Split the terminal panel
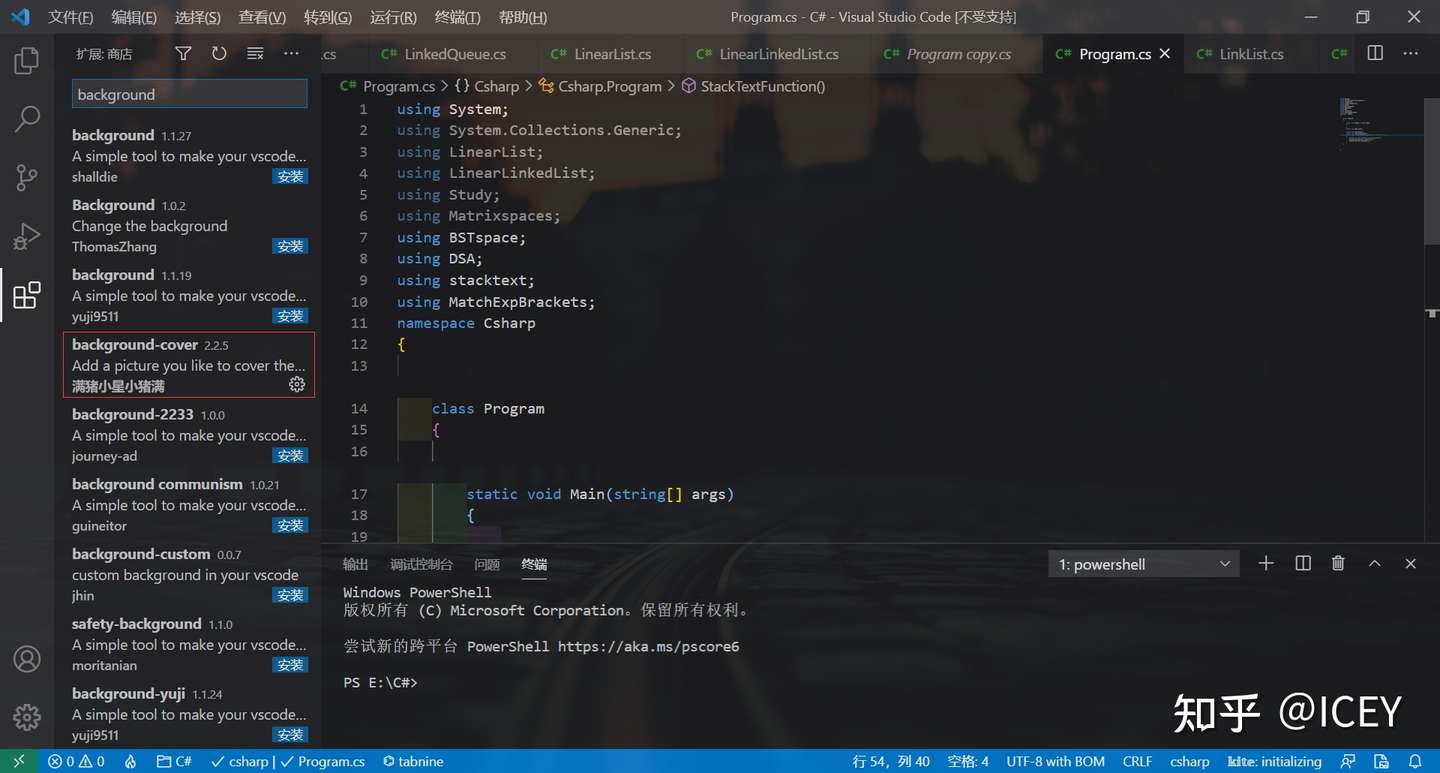Screen dimensions: 1440x773 pos(1303,564)
